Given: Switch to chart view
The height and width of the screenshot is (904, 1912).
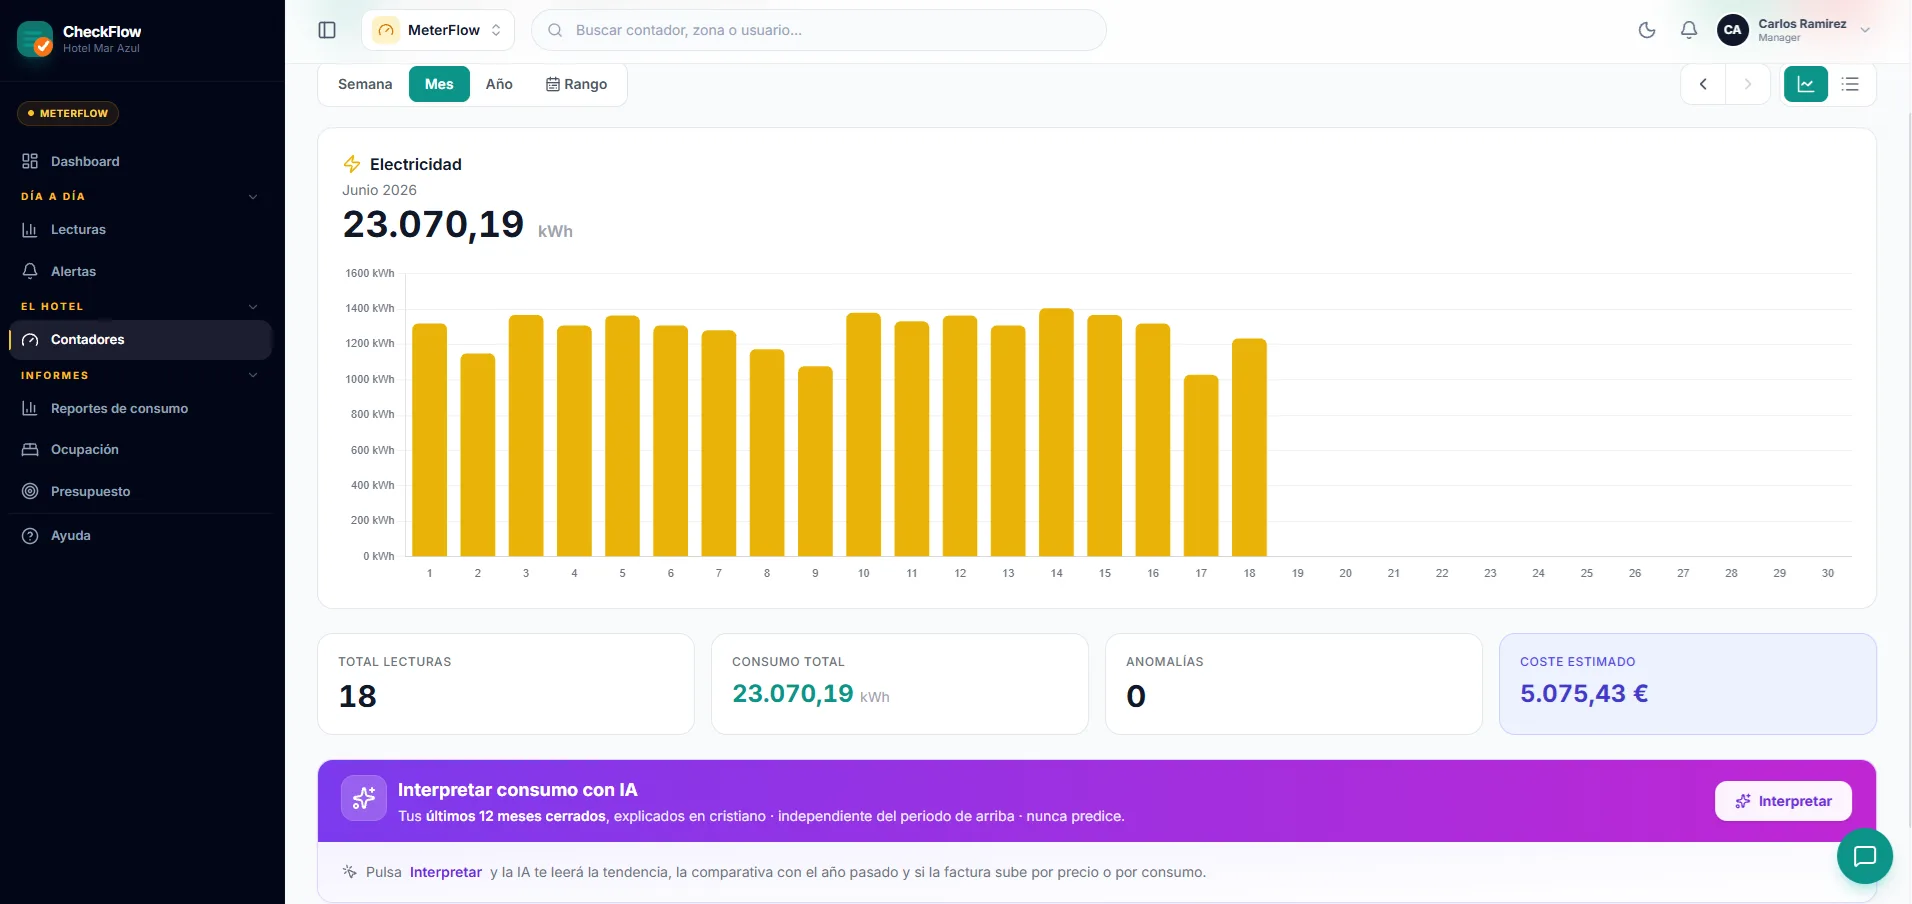Looking at the screenshot, I should [x=1806, y=84].
